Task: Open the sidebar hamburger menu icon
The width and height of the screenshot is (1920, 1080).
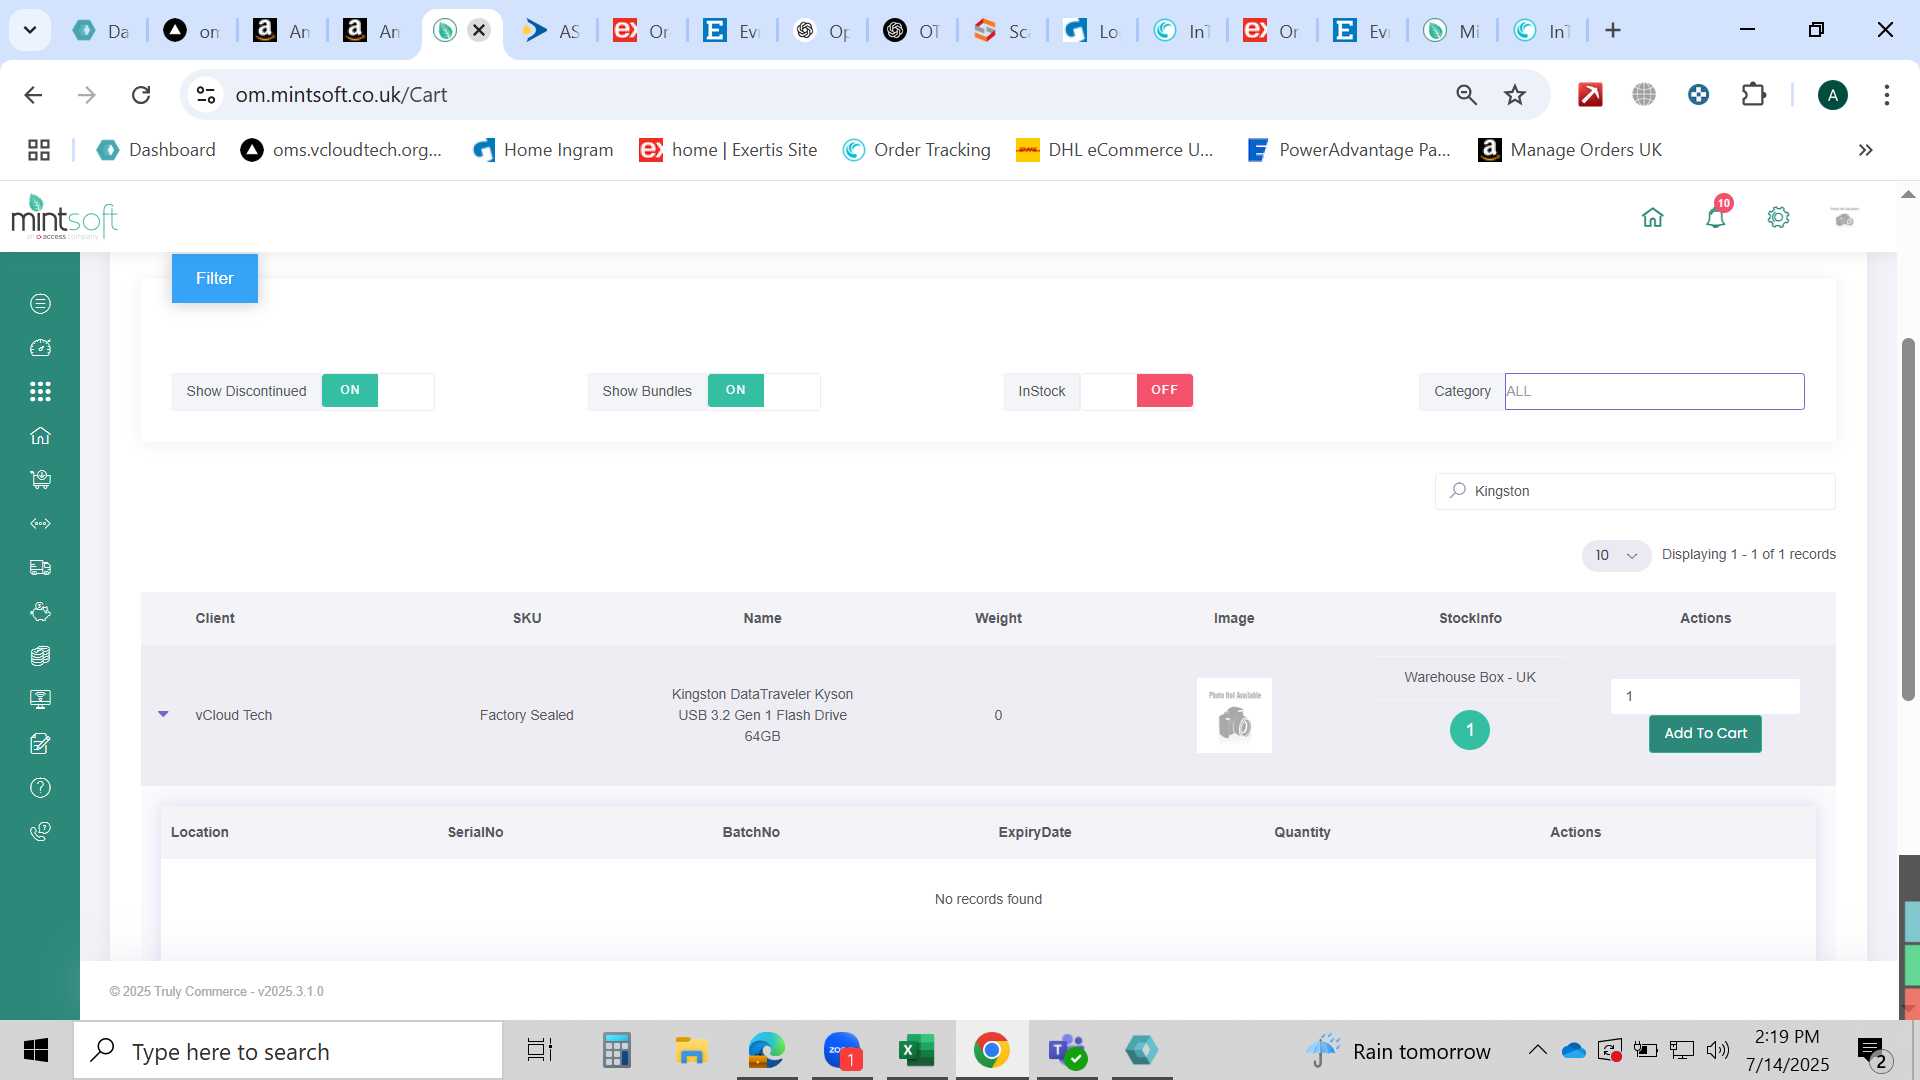Action: click(40, 304)
